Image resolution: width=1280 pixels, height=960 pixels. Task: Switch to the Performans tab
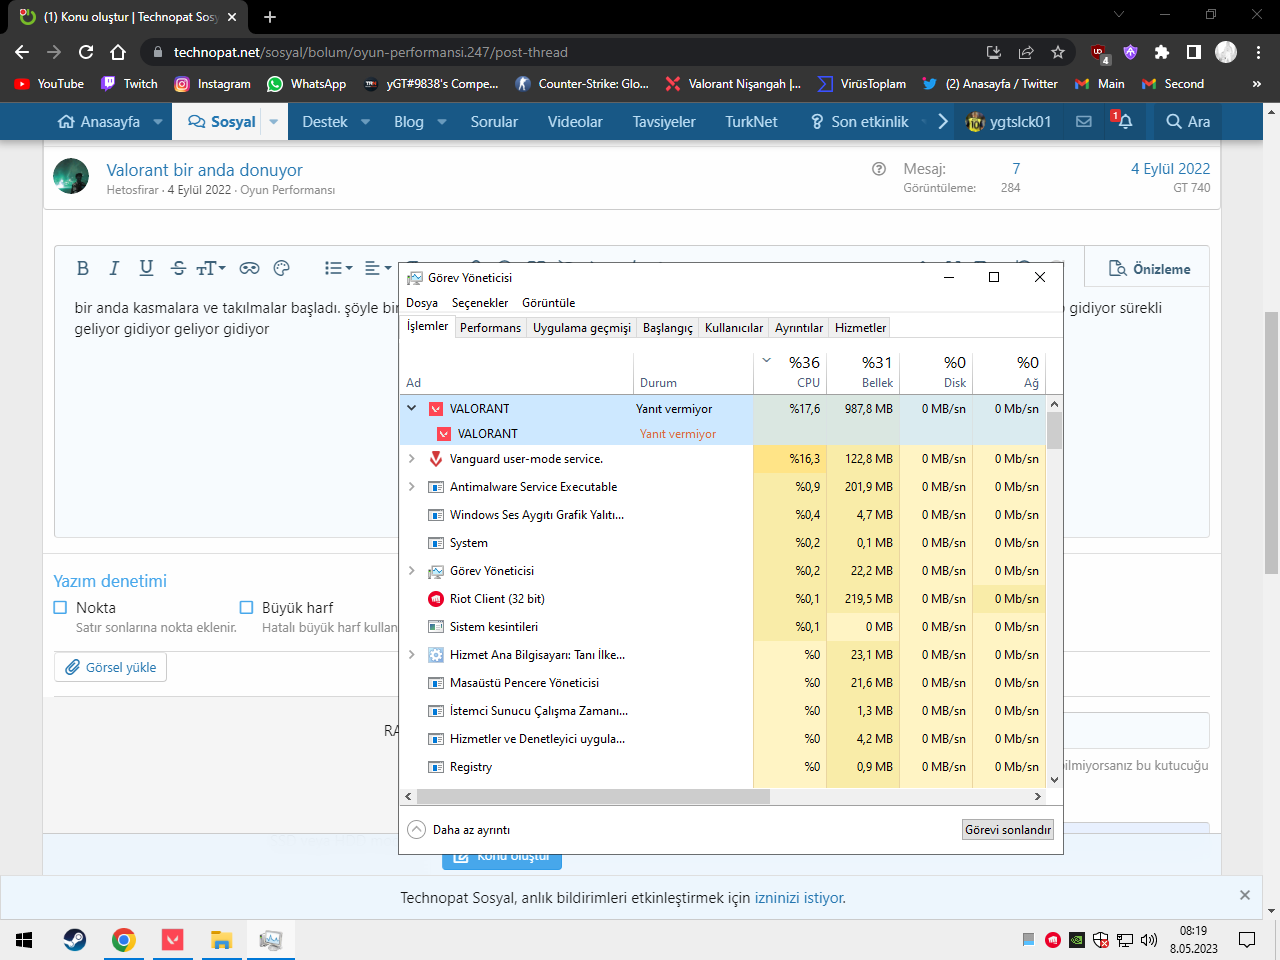[490, 328]
